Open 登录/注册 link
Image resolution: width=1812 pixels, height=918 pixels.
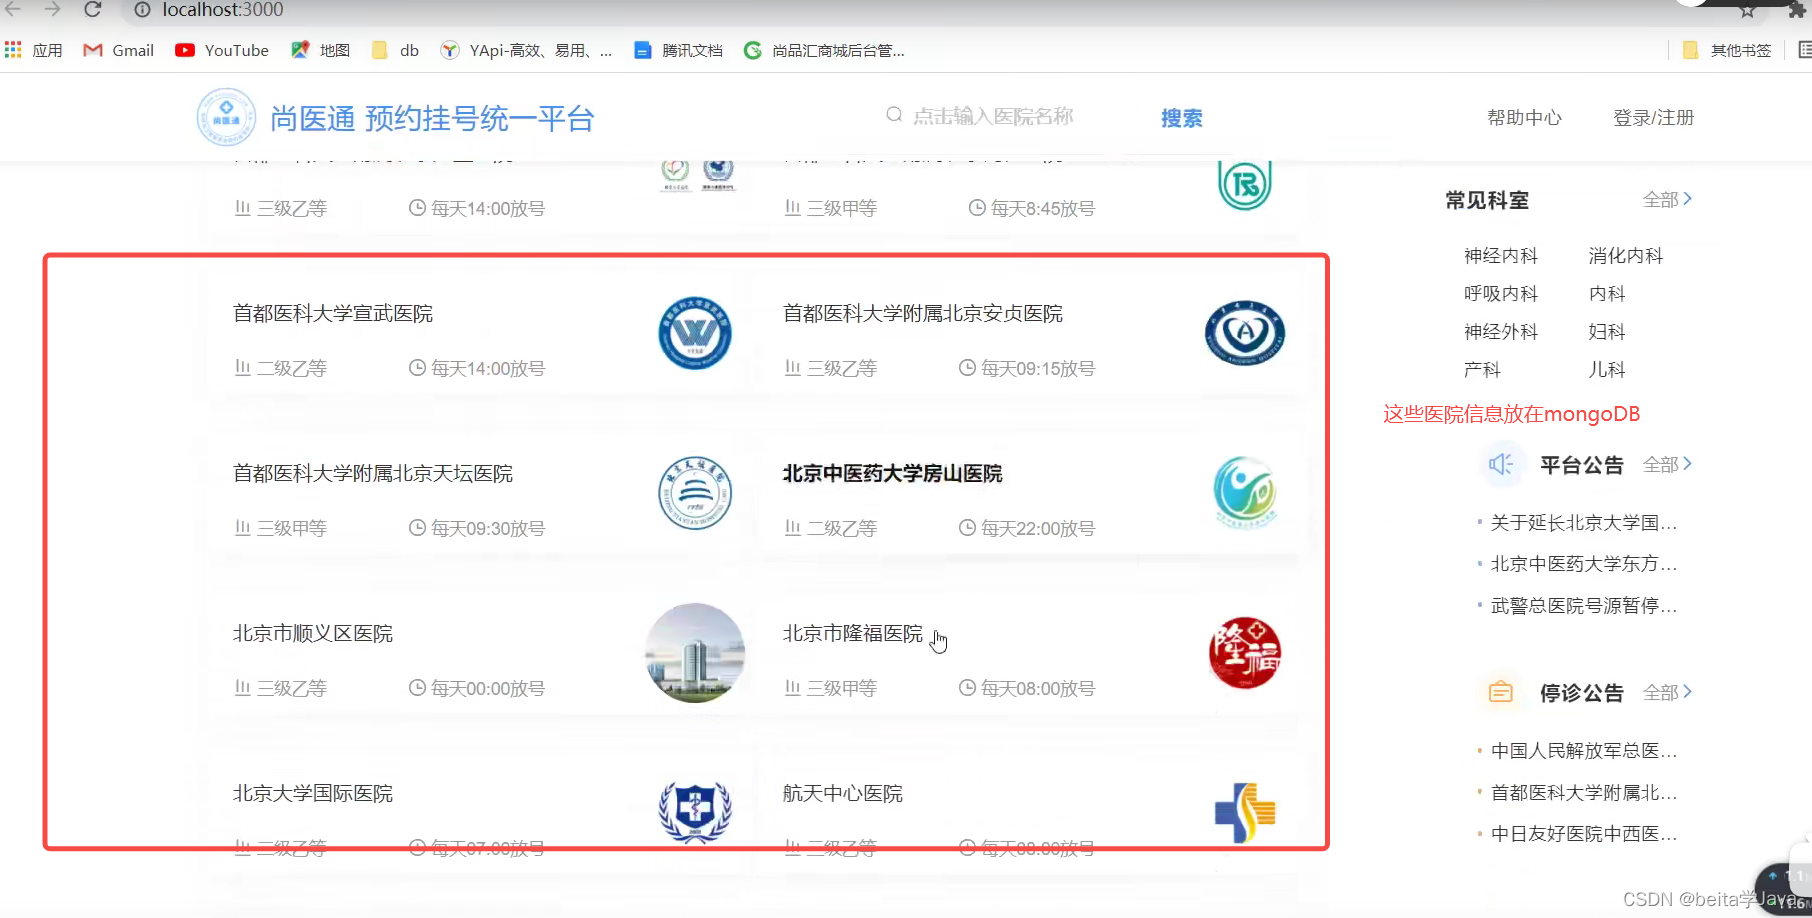tap(1653, 118)
